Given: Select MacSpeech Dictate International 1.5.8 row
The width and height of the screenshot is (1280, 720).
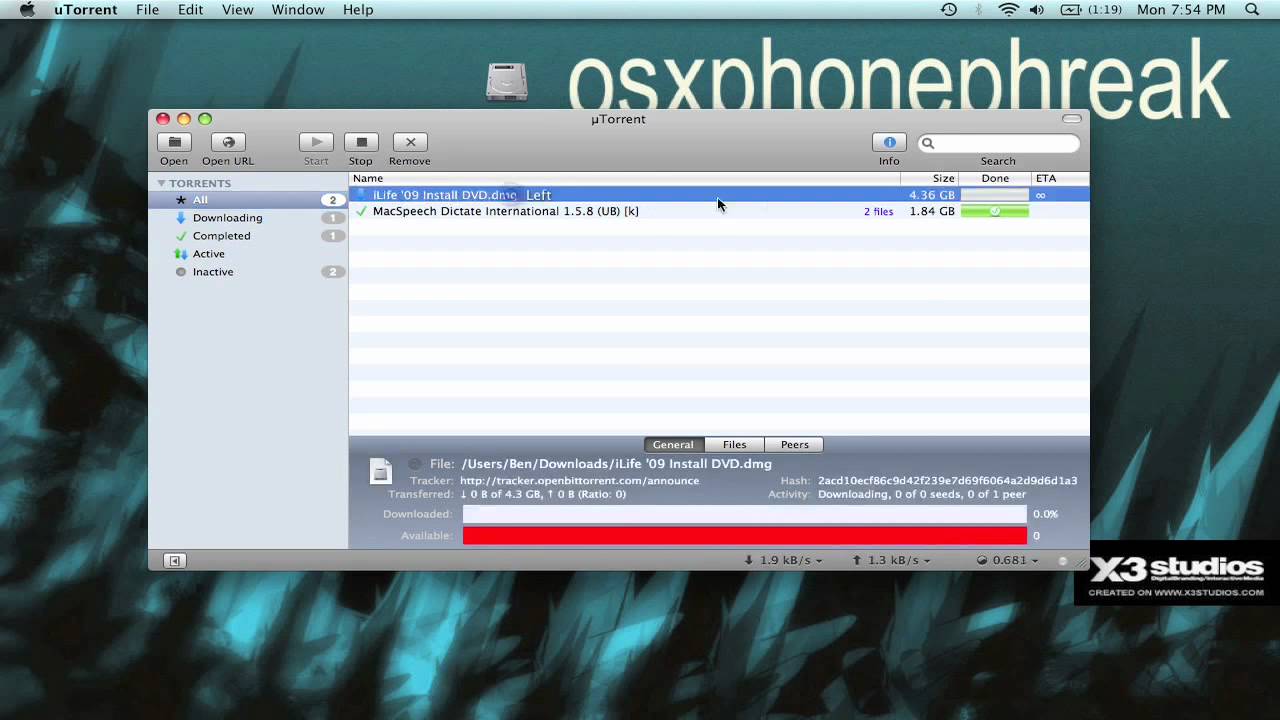Looking at the screenshot, I should (x=719, y=211).
